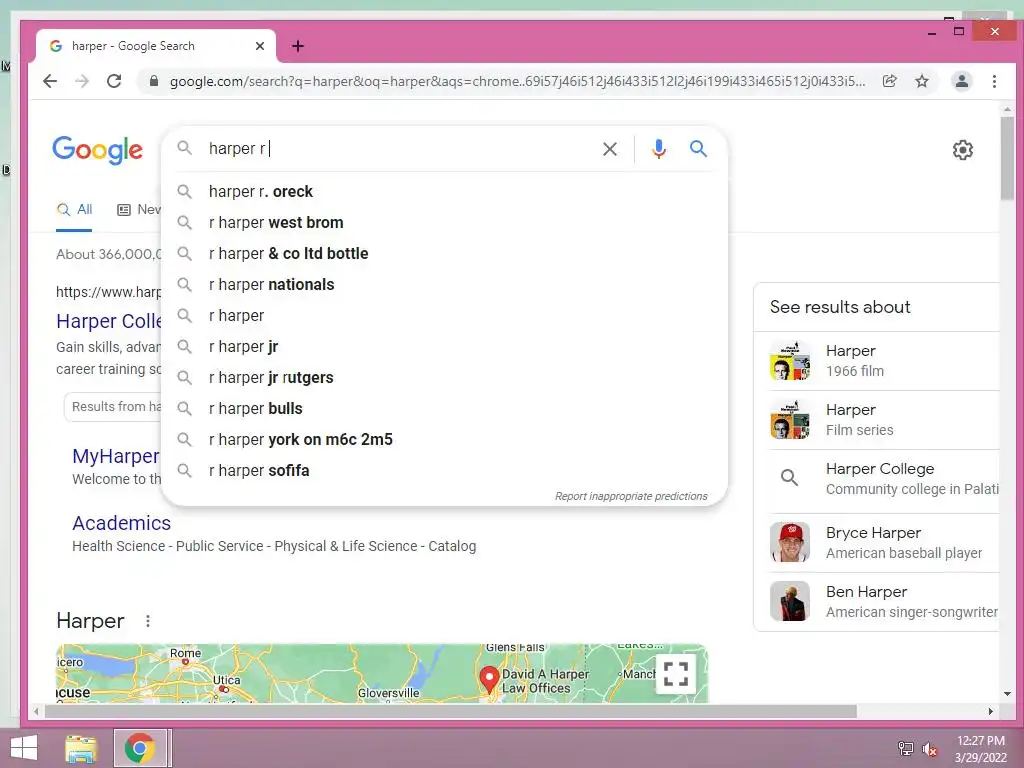Open Windows Start button

(x=24, y=748)
